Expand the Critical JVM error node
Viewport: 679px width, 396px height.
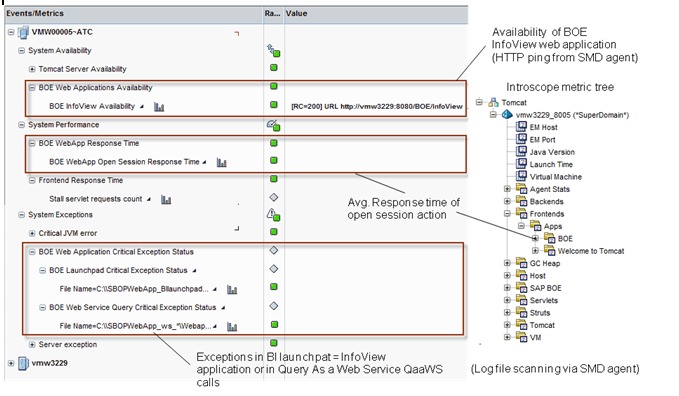click(x=32, y=234)
